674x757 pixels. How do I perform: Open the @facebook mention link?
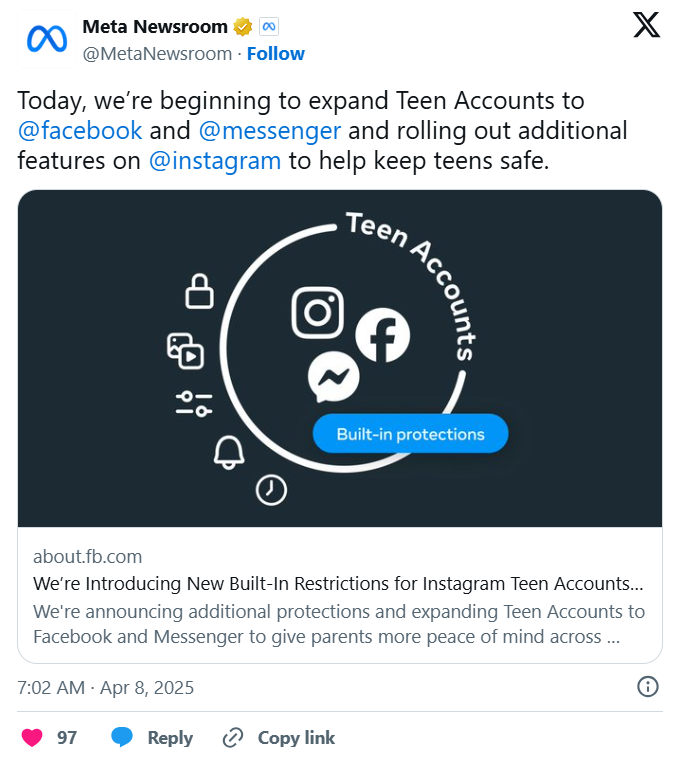(80, 131)
